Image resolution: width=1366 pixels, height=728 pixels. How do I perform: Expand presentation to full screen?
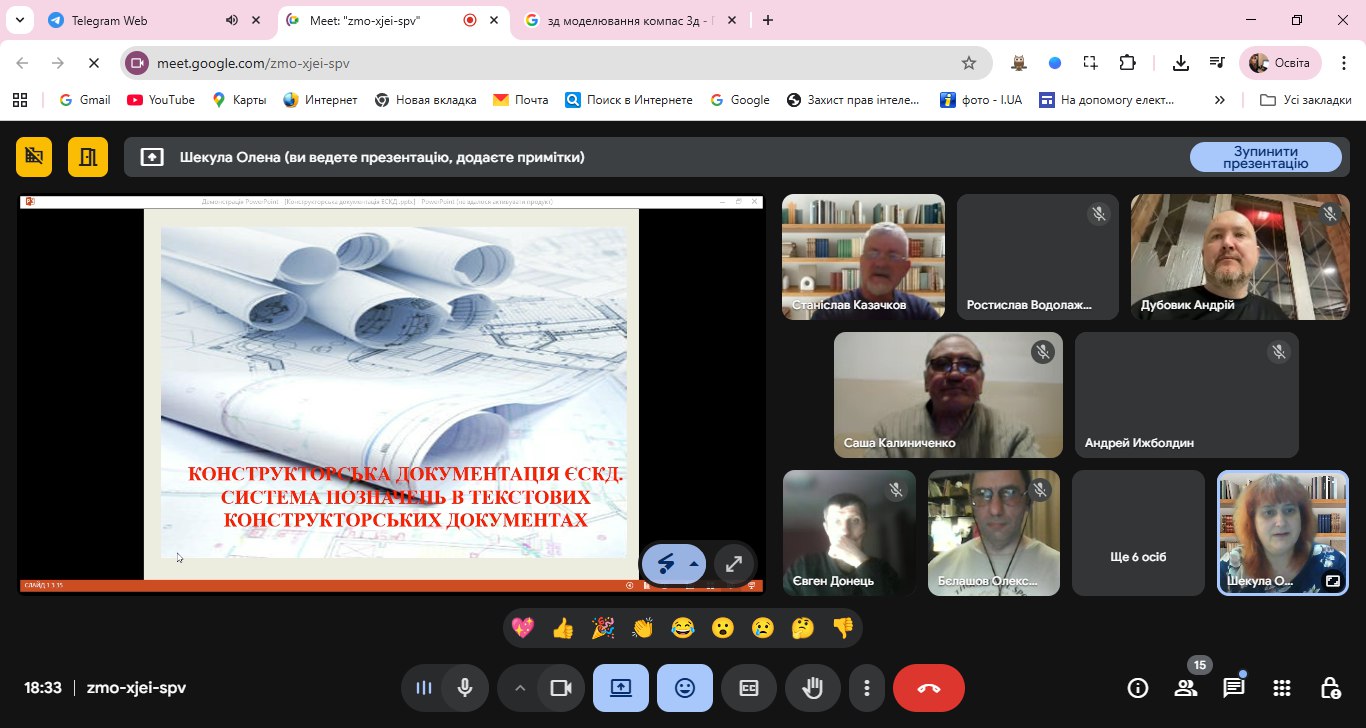click(x=733, y=564)
